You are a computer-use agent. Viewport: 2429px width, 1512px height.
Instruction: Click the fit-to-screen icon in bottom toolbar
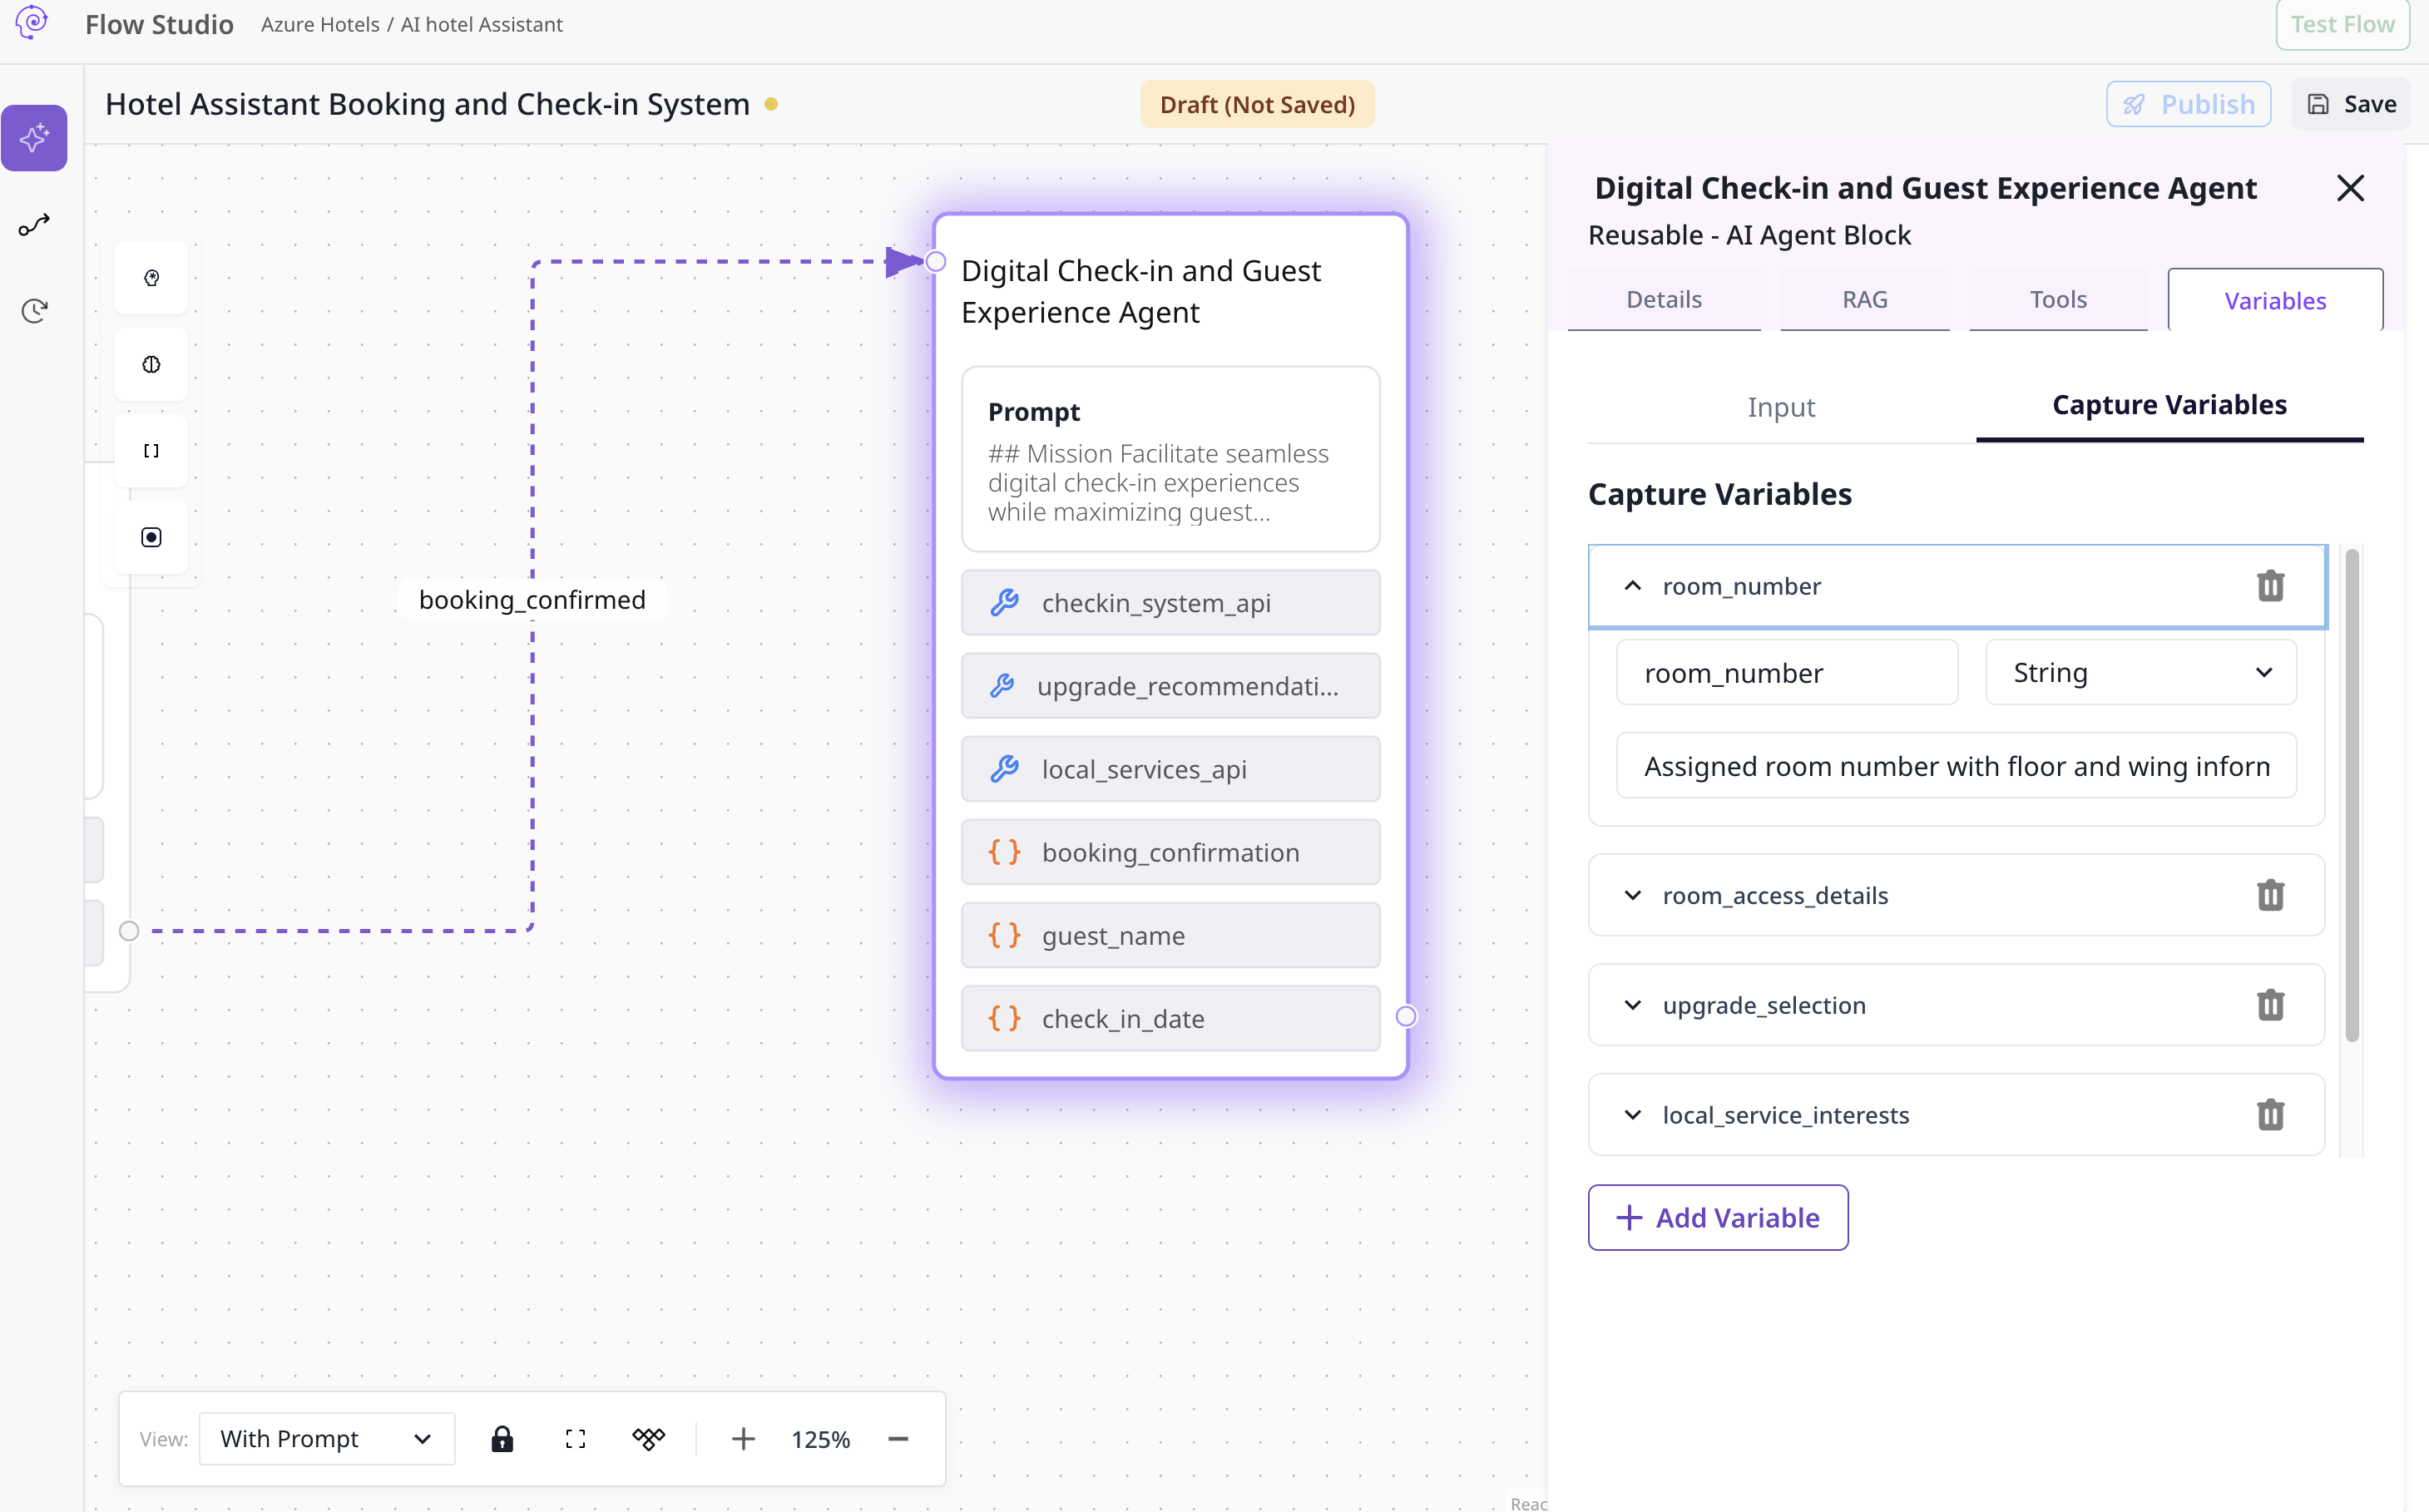point(575,1439)
